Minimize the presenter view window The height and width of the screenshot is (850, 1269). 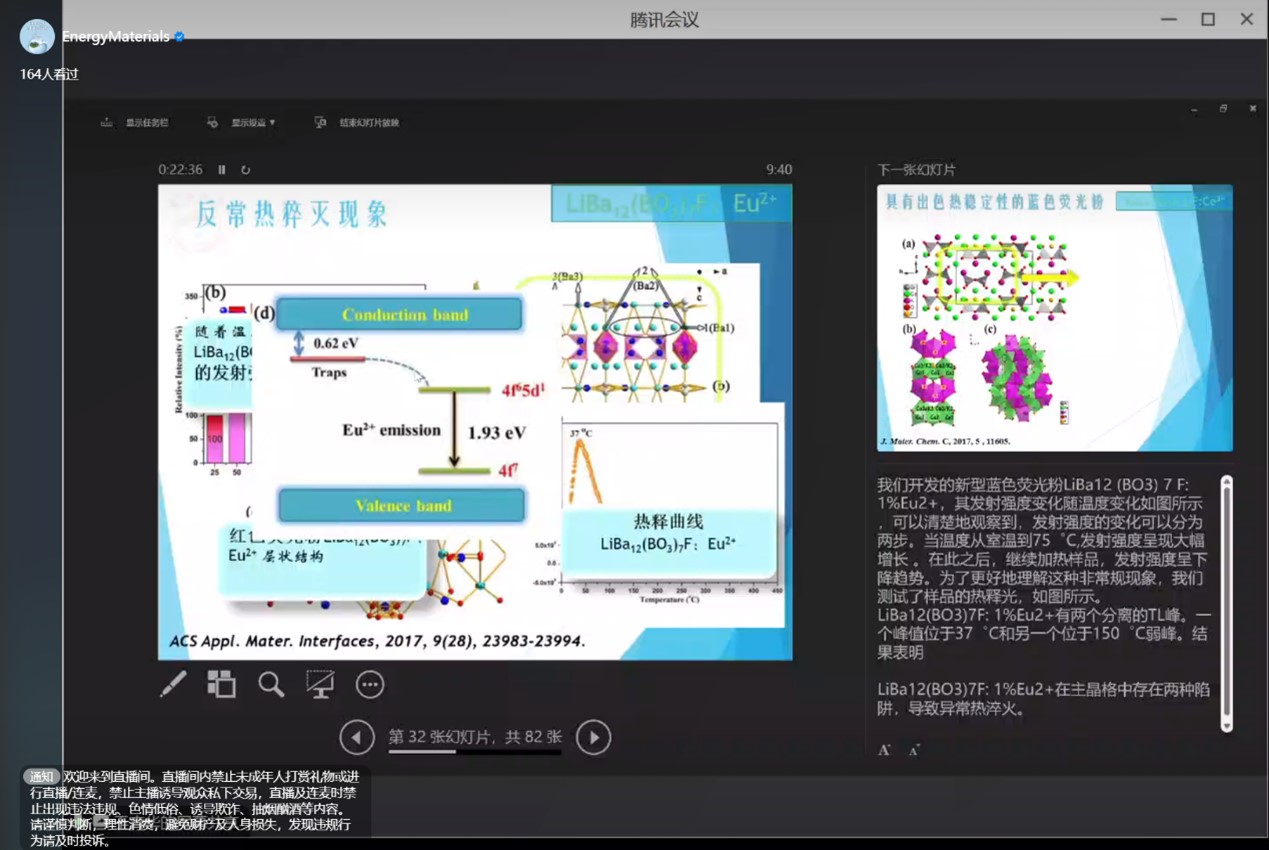click(x=1194, y=109)
